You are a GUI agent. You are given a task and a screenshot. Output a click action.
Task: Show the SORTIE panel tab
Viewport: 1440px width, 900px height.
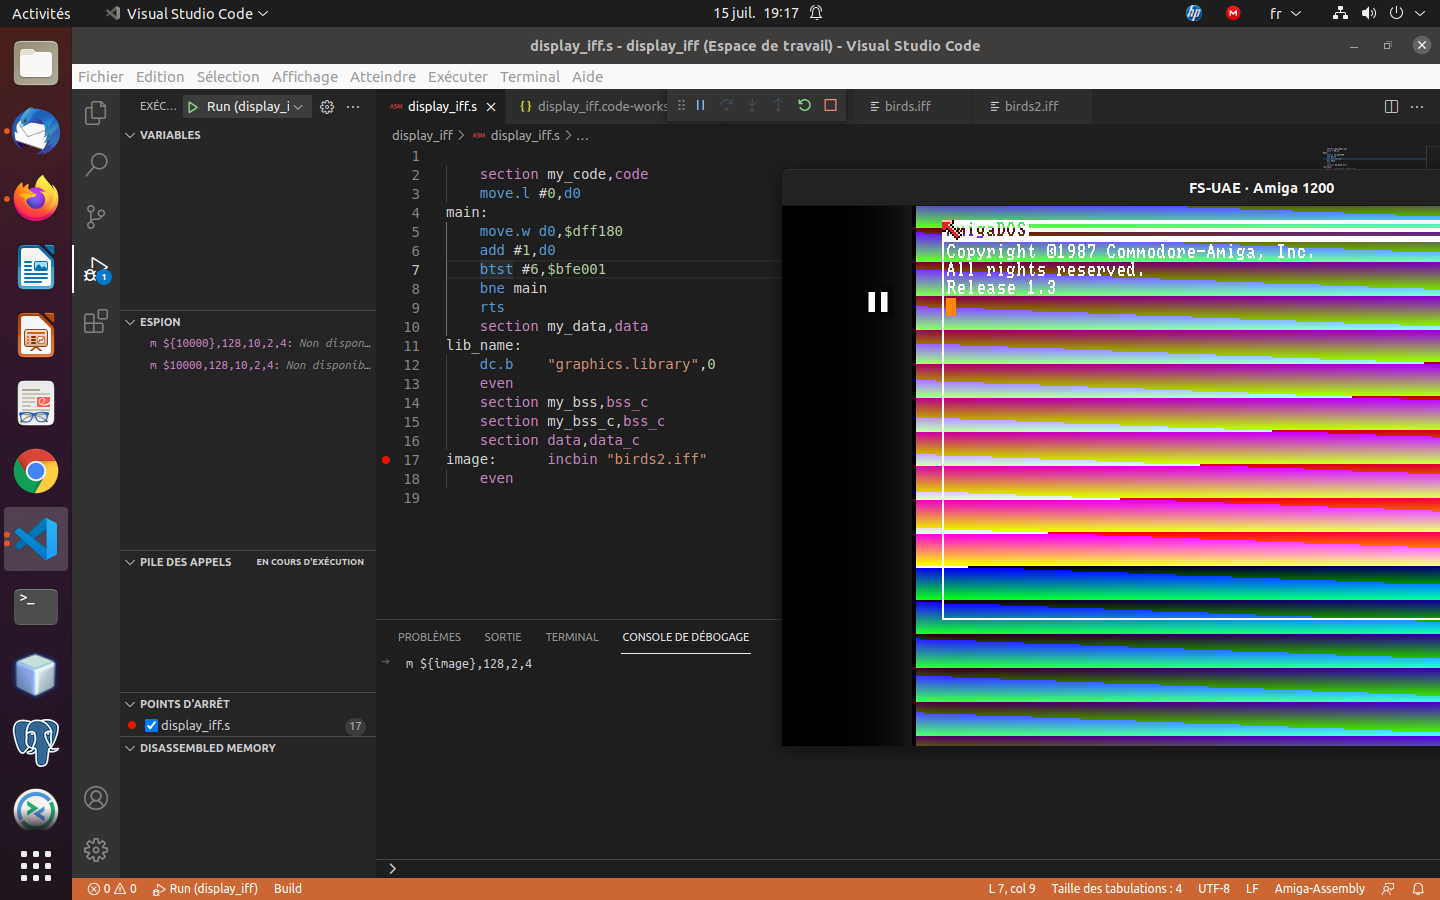[503, 637]
